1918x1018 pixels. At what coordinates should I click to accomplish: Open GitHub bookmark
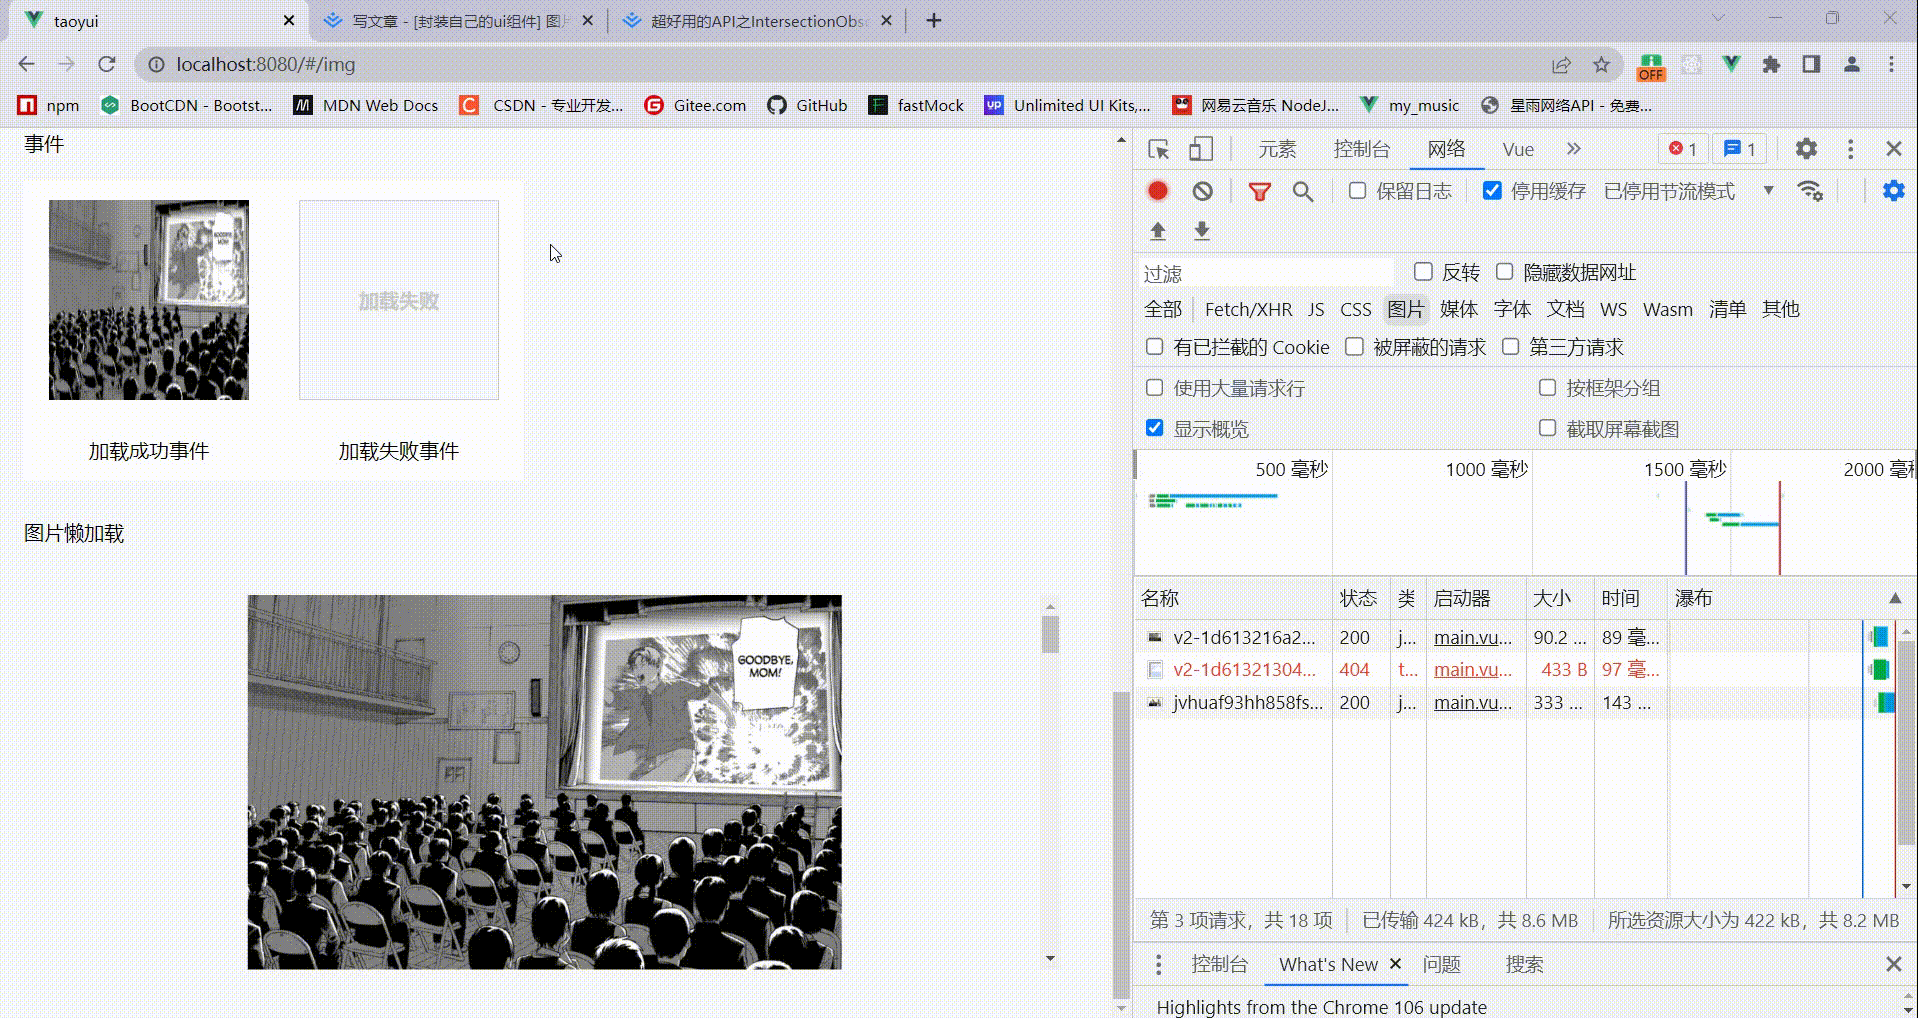pyautogui.click(x=807, y=105)
